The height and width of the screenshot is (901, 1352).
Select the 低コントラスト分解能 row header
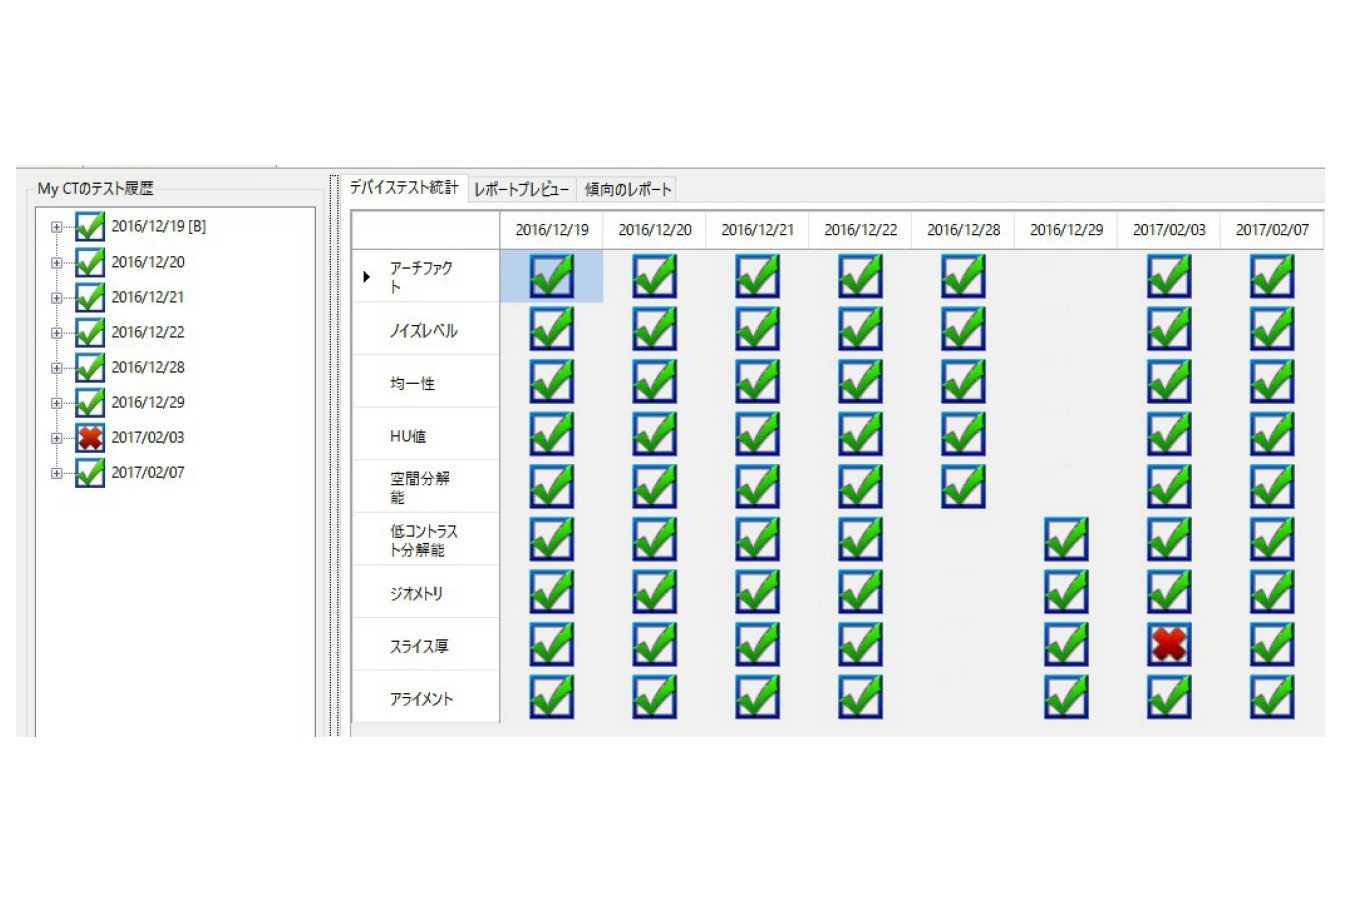[x=424, y=540]
